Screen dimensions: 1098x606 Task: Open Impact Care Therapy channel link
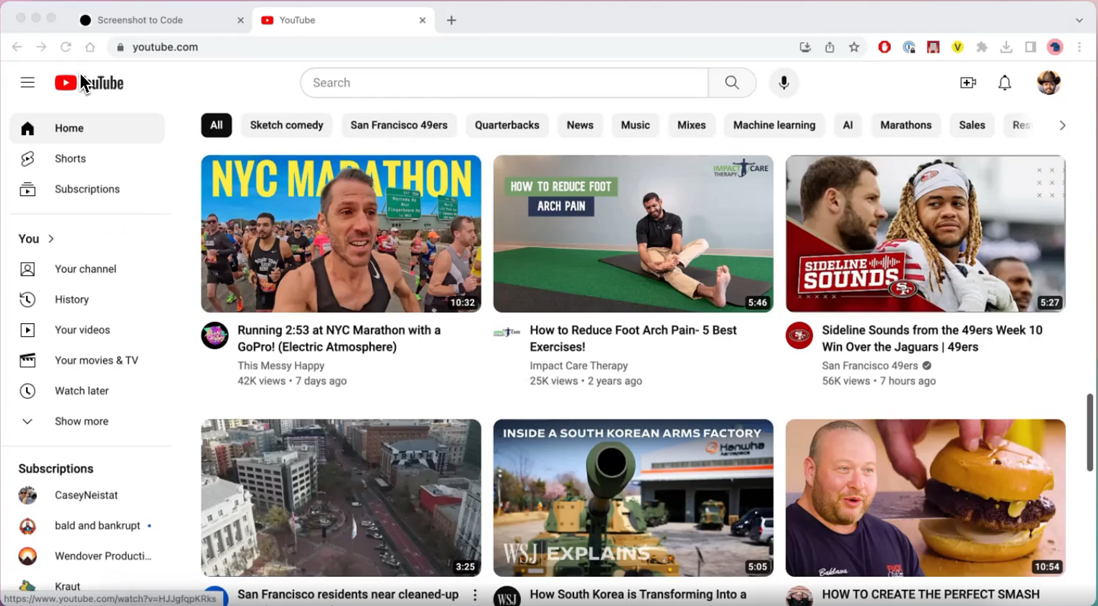pos(578,366)
